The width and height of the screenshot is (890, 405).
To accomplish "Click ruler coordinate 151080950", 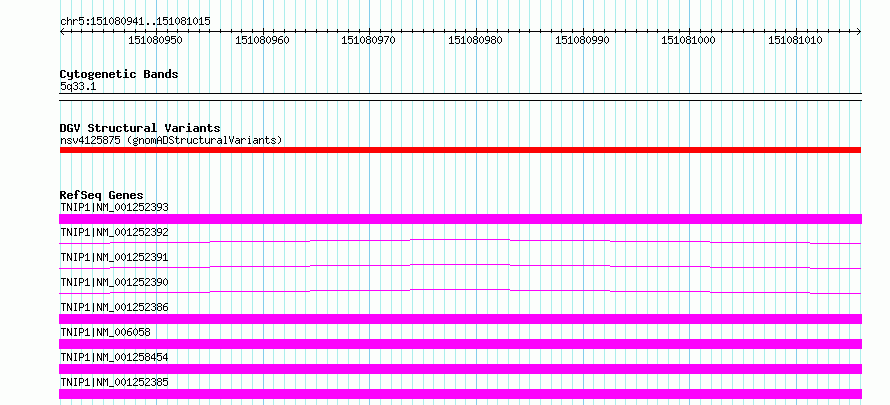I will (x=156, y=41).
